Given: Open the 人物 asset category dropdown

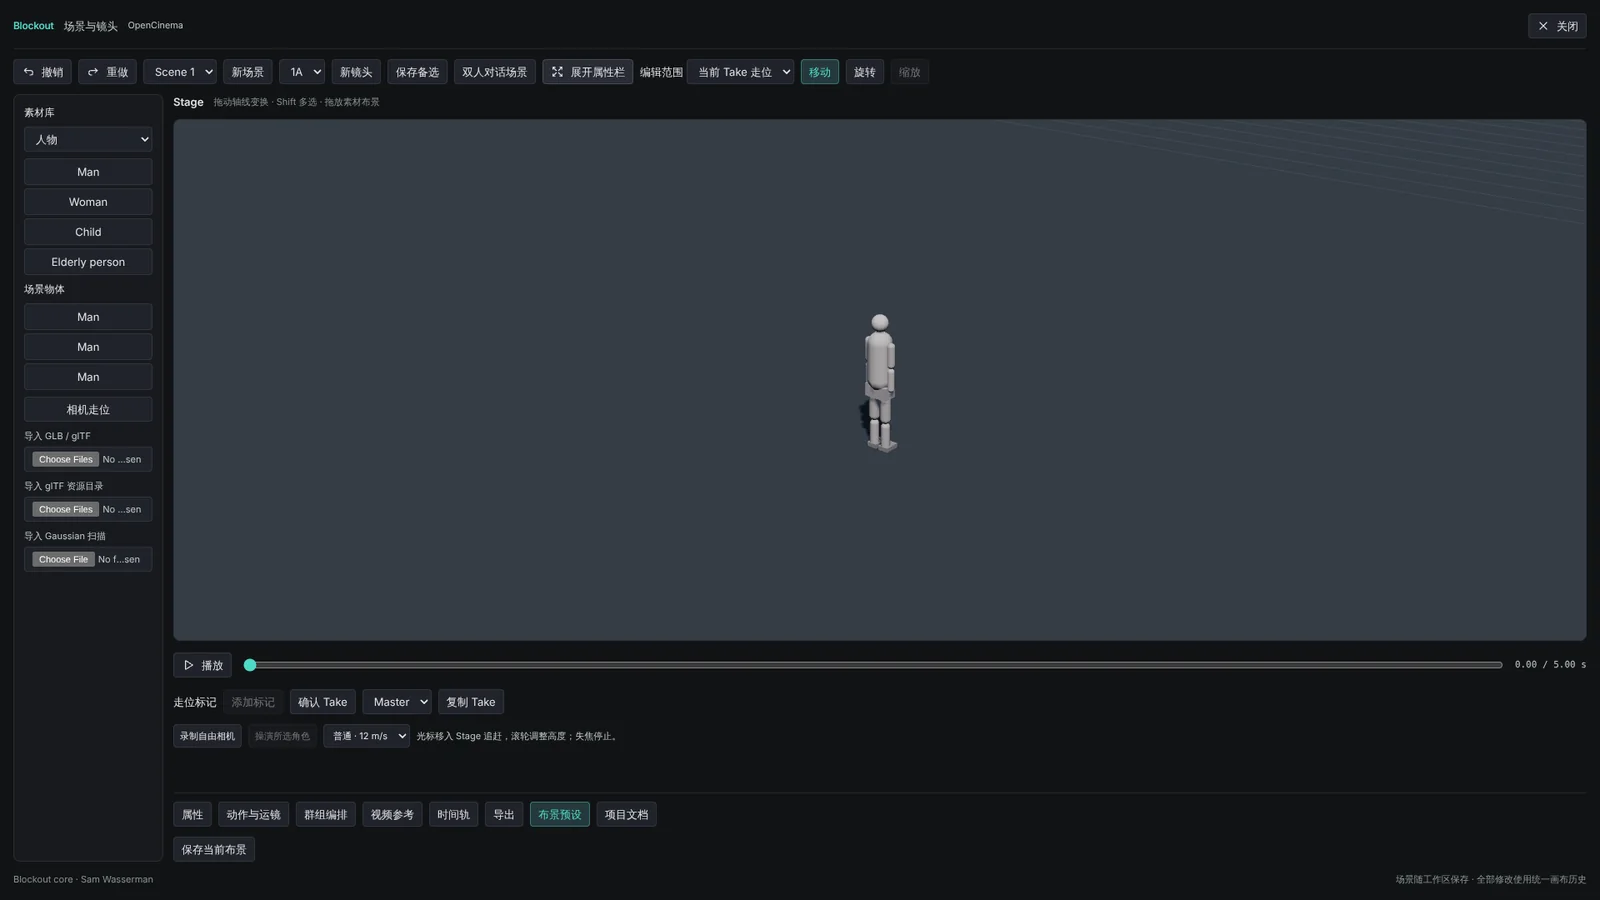Looking at the screenshot, I should (x=88, y=139).
